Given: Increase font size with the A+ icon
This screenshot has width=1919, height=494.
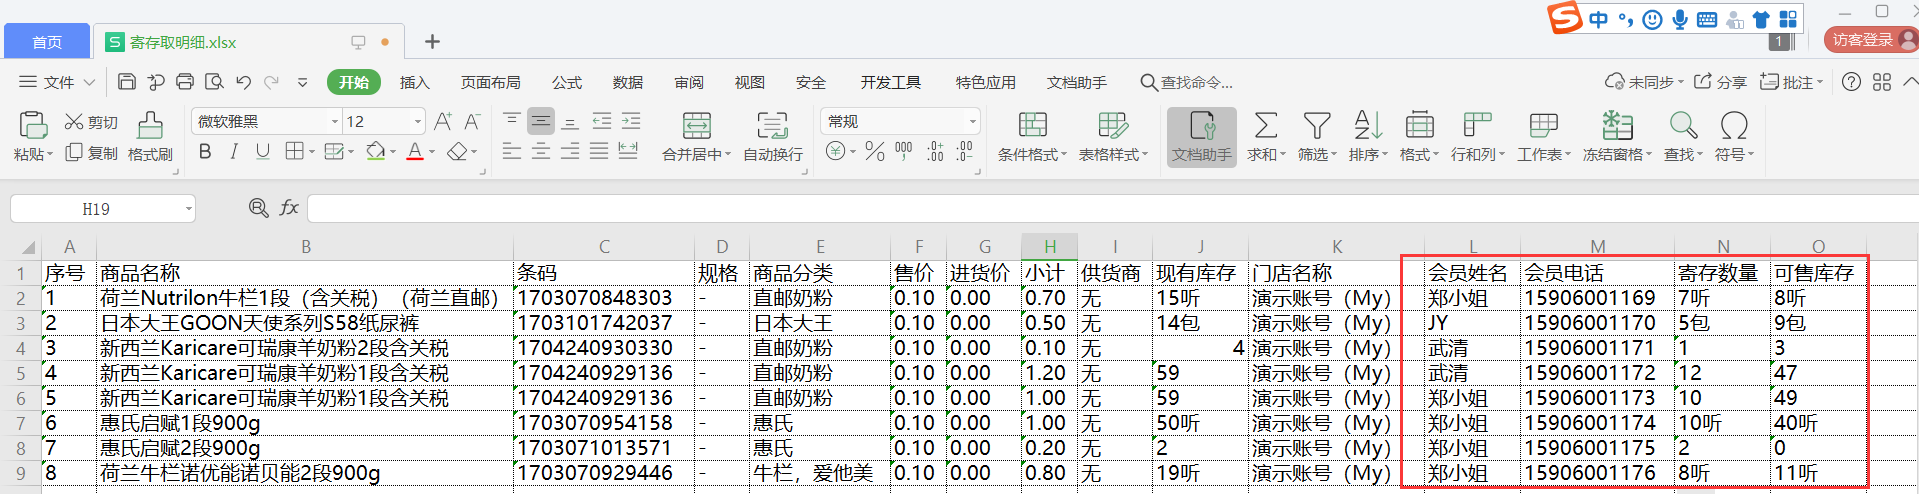Looking at the screenshot, I should click(443, 121).
